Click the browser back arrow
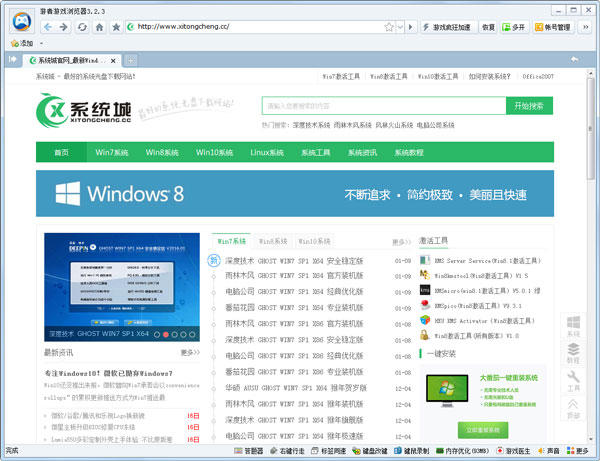The image size is (600, 461). 47,27
